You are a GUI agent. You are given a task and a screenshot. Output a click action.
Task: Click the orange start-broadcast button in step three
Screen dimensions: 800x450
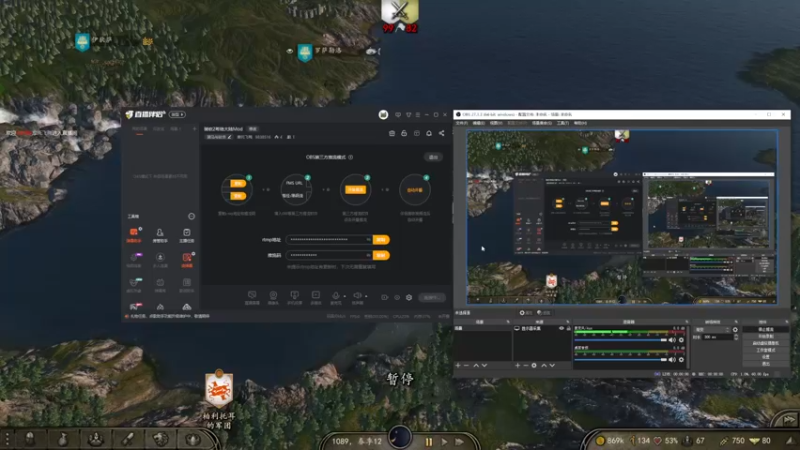[355, 189]
